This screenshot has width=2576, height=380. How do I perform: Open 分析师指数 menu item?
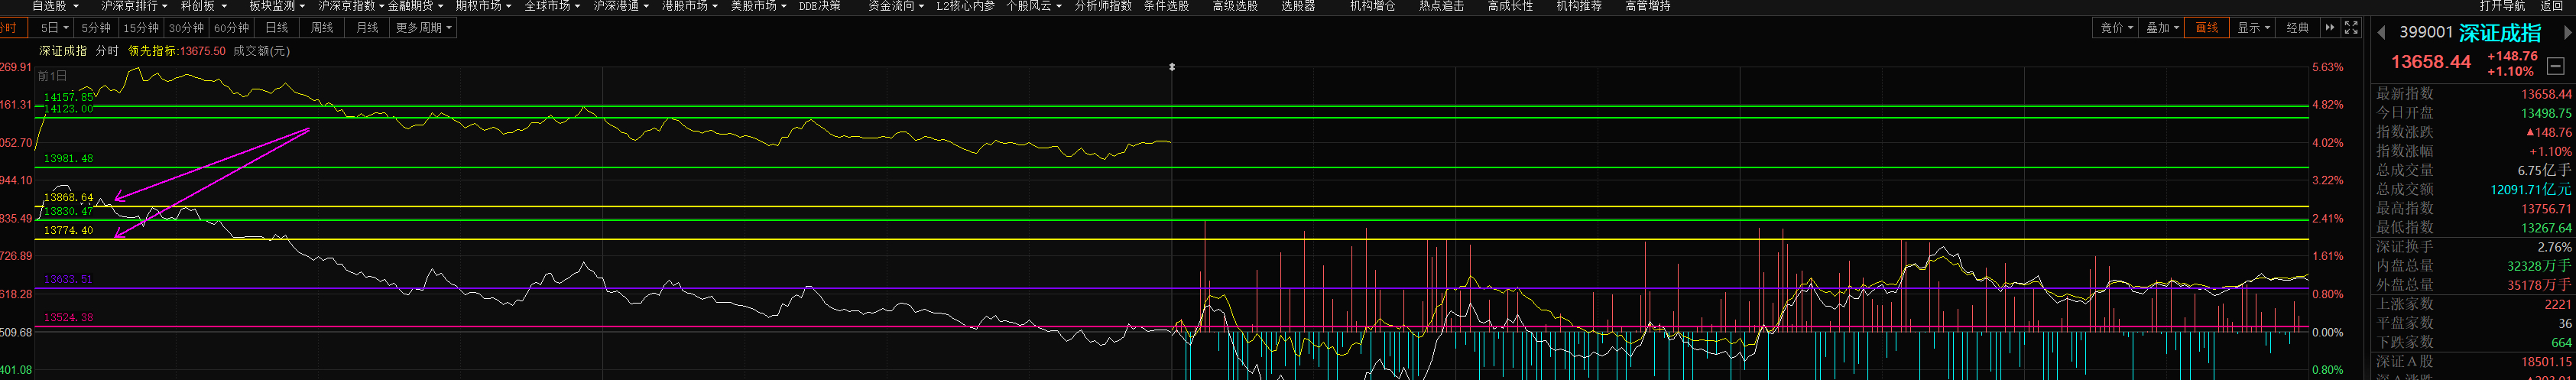click(1103, 6)
